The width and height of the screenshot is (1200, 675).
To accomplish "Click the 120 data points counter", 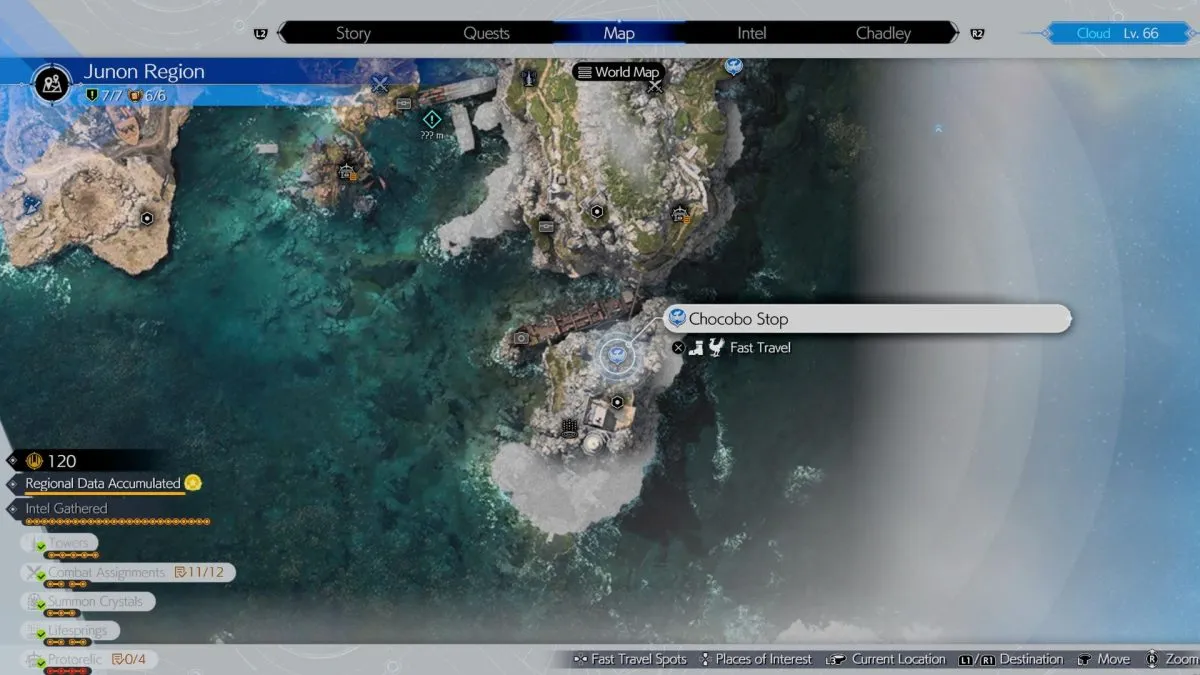I will pyautogui.click(x=51, y=461).
